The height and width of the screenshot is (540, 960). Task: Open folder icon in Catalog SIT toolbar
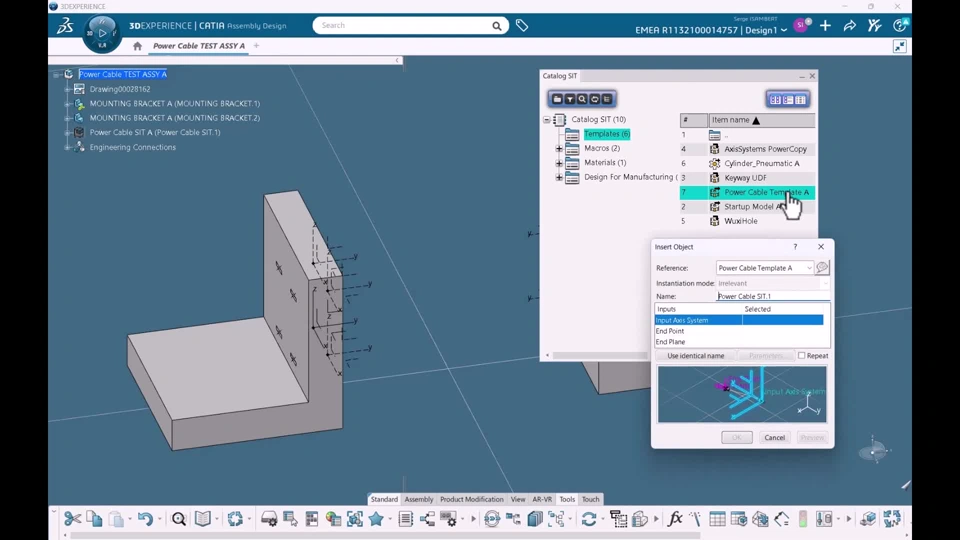[557, 99]
